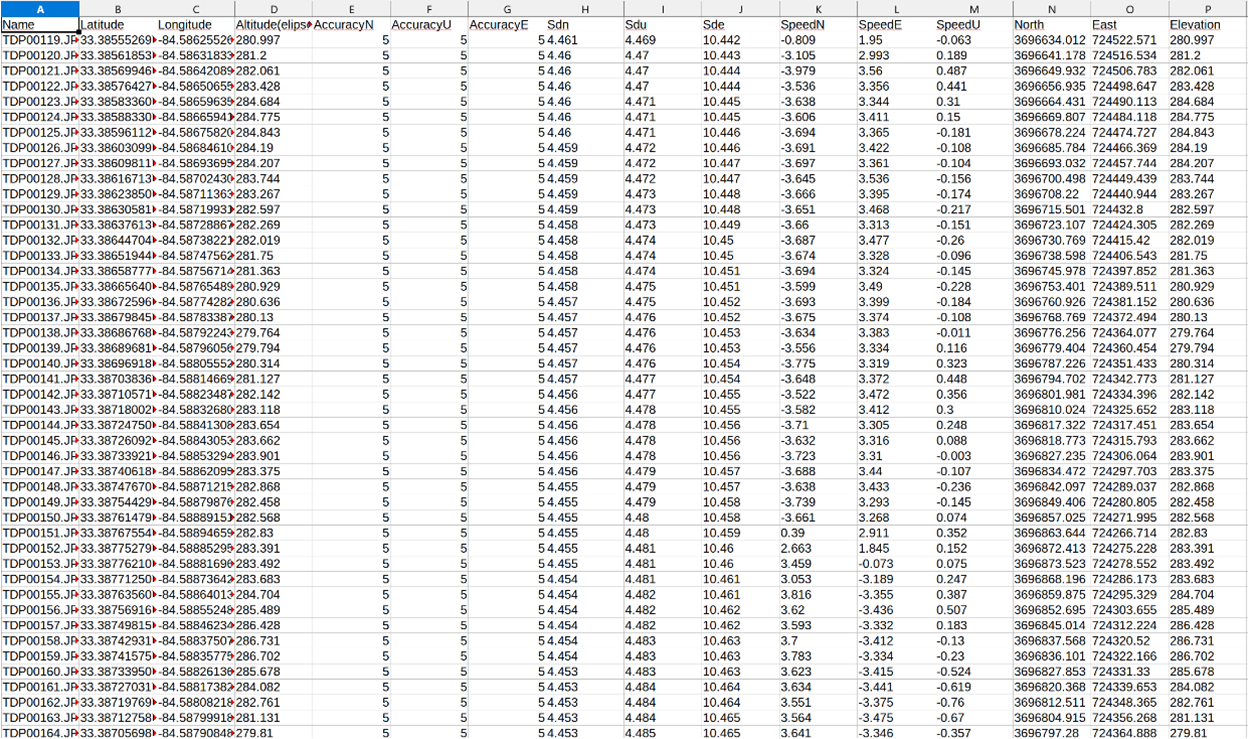Click North value 3696868.196
Image resolution: width=1248 pixels, height=739 pixels.
coord(1049,579)
